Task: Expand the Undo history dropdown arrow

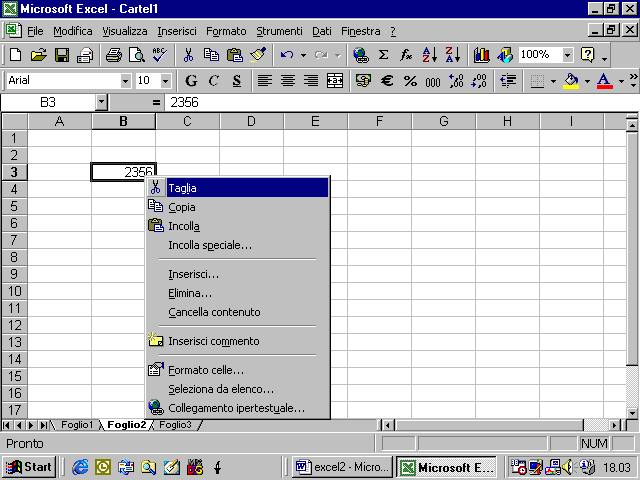Action: click(303, 55)
